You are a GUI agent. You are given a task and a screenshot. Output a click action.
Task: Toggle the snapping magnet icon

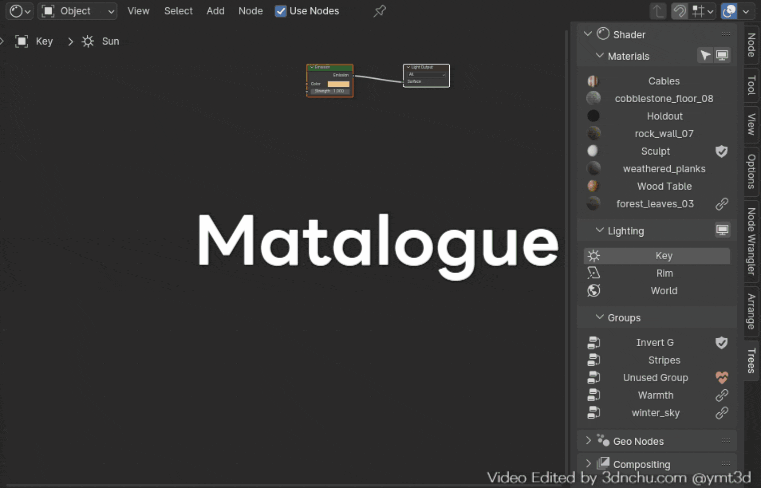(680, 11)
